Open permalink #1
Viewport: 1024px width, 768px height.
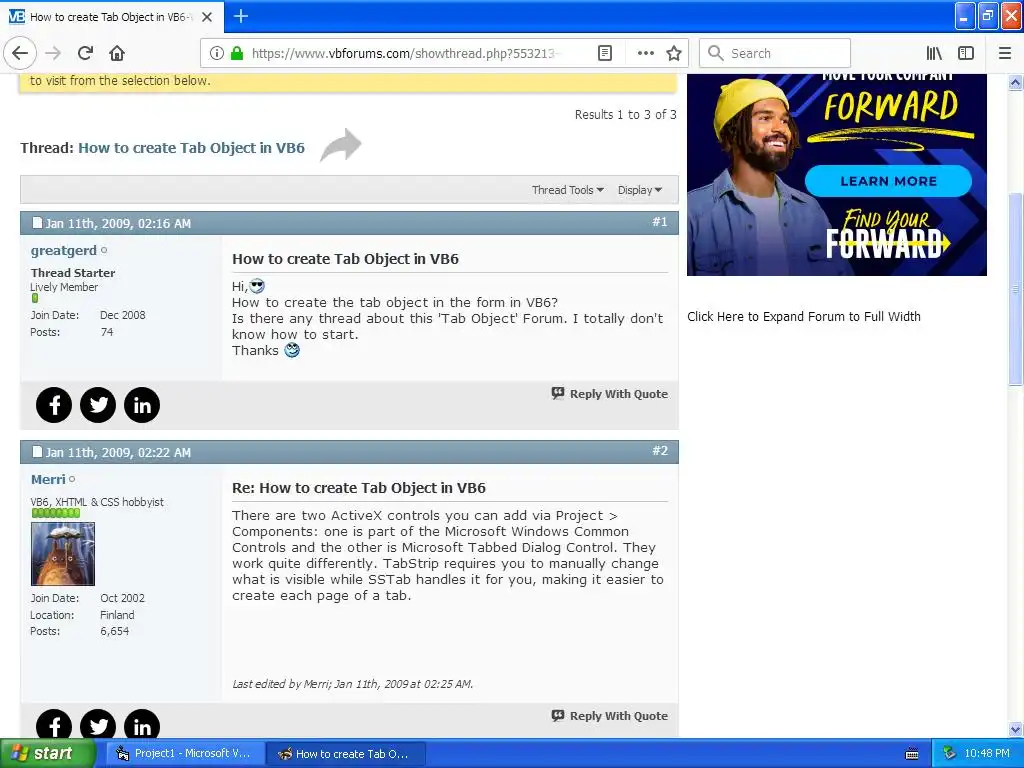660,222
